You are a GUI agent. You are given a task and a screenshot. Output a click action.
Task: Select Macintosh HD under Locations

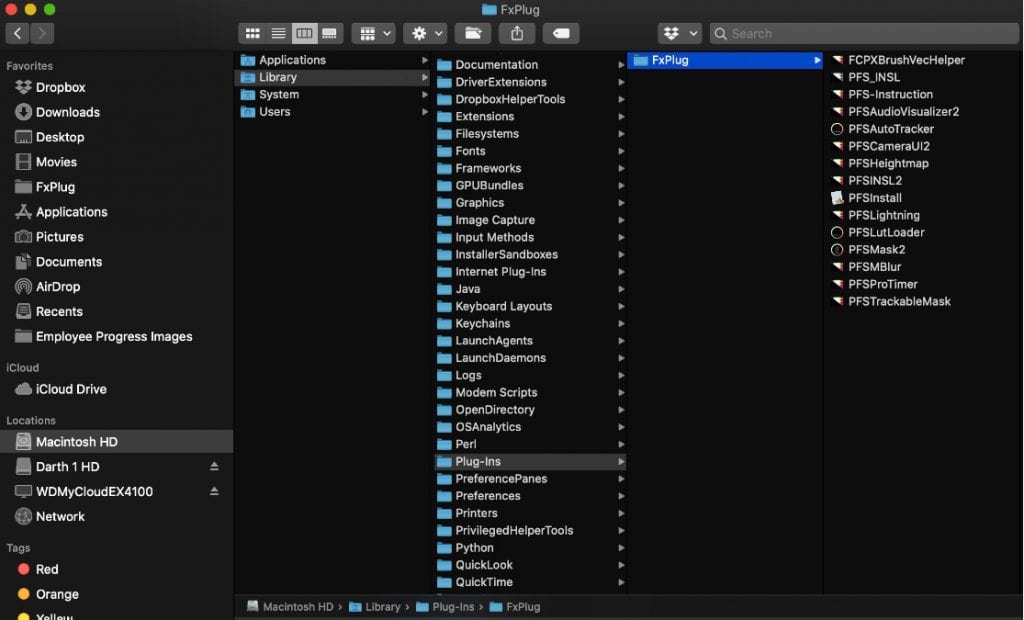pyautogui.click(x=116, y=442)
